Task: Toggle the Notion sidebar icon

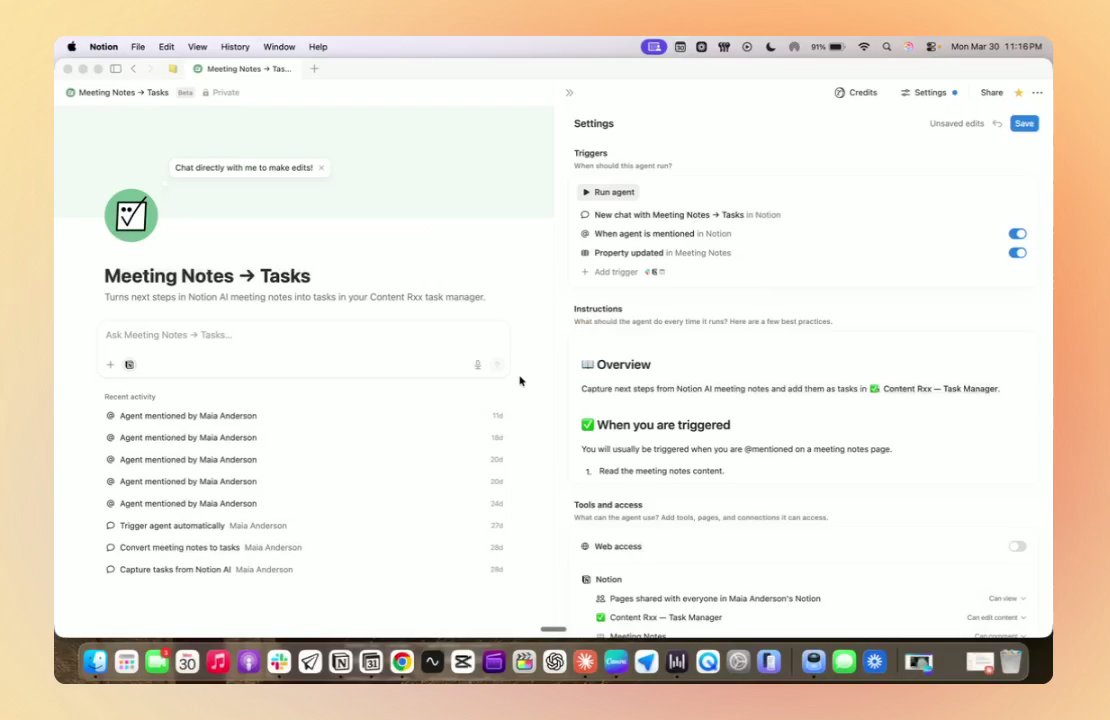Action: pos(115,69)
